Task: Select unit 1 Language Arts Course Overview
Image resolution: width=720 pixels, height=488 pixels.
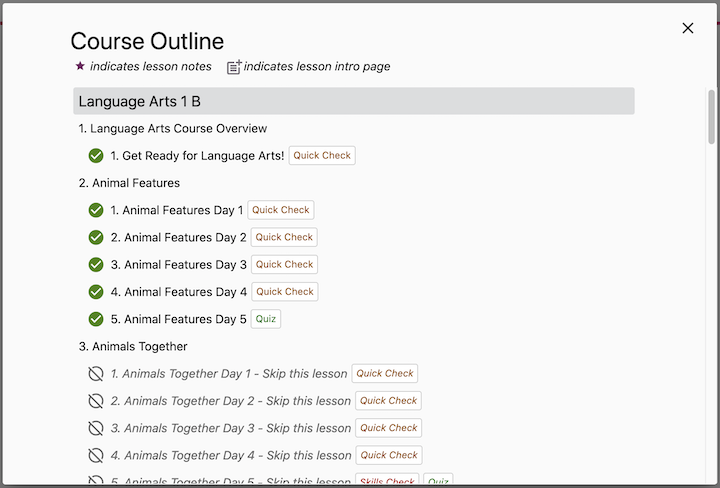Action: tap(172, 128)
